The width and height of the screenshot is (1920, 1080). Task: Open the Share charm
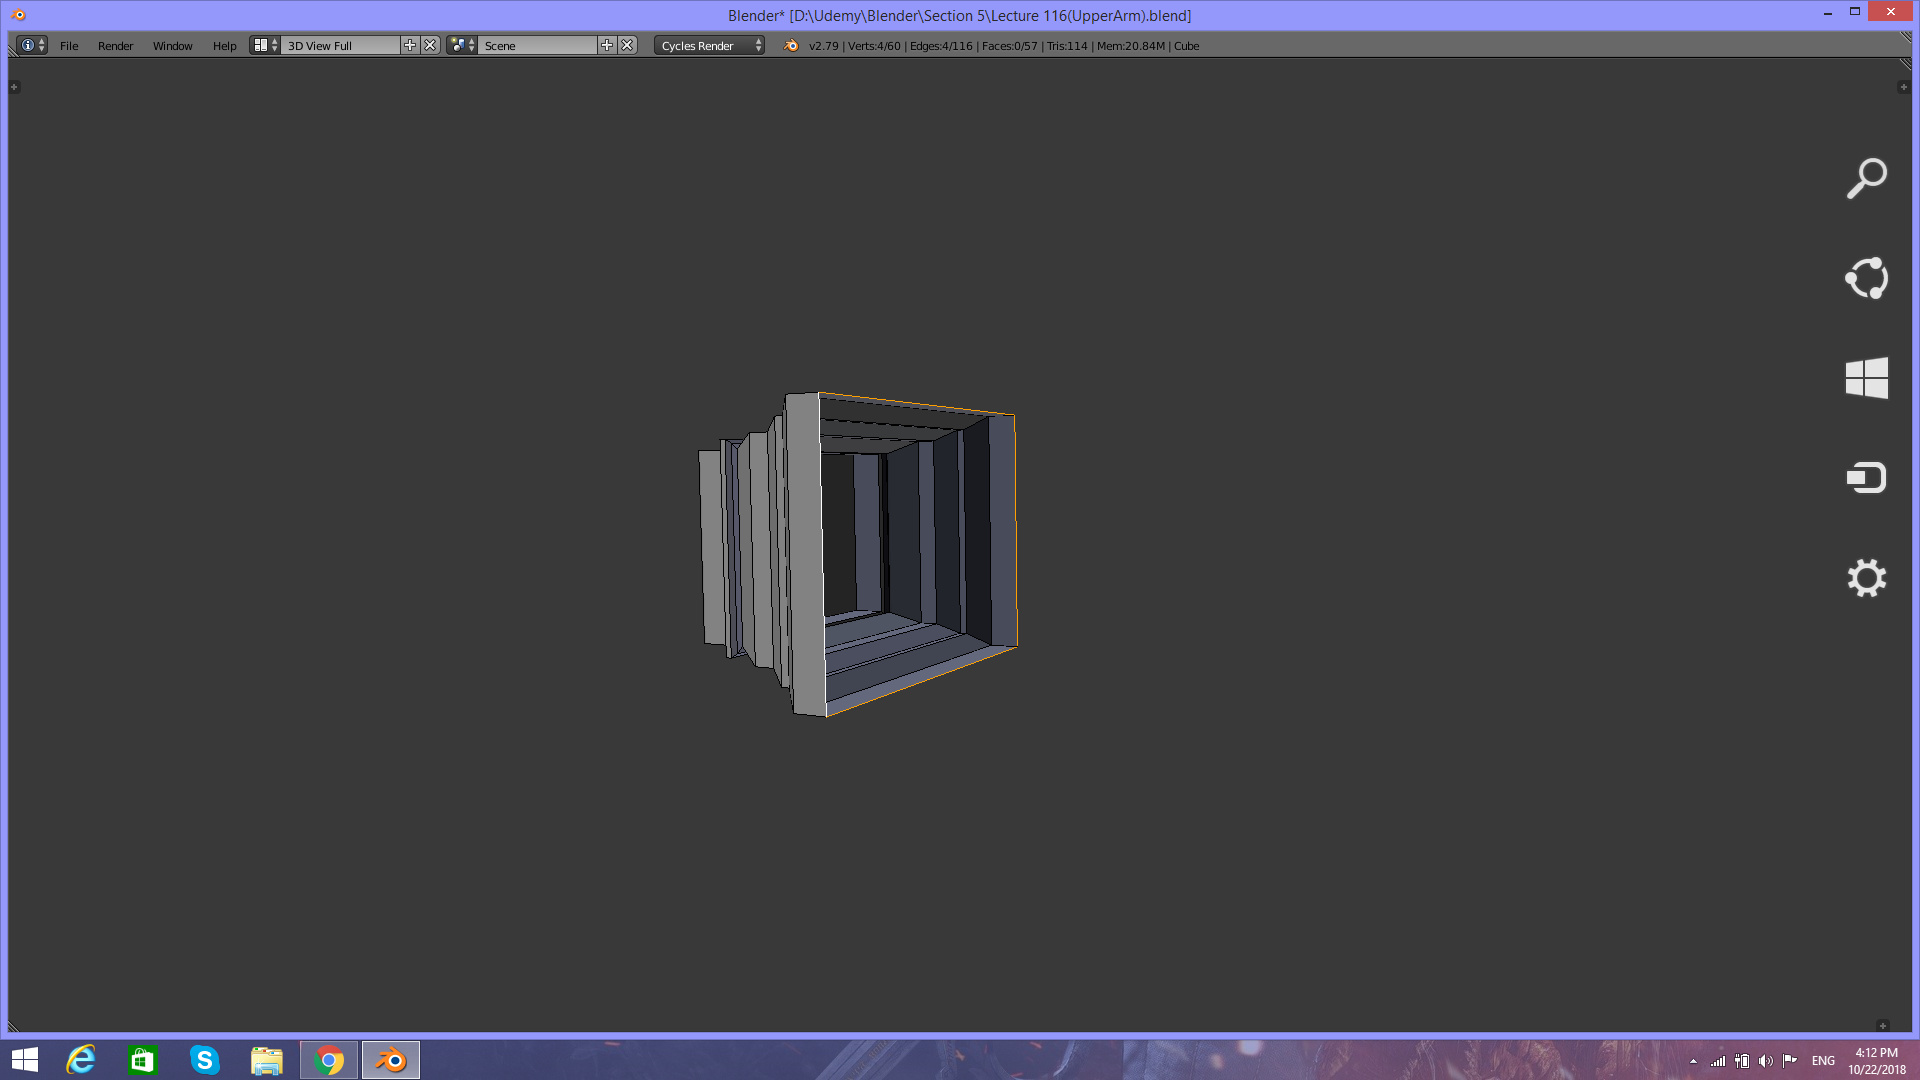tap(1866, 278)
